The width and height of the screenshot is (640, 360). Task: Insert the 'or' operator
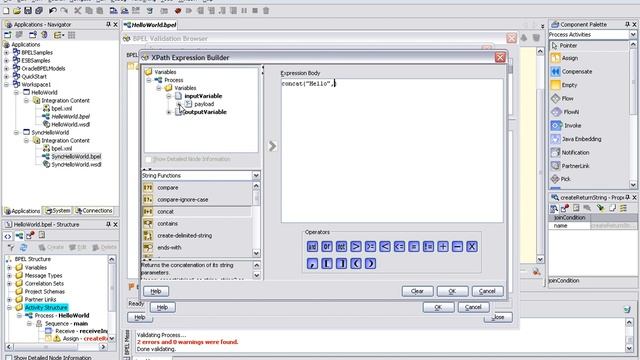coord(327,247)
